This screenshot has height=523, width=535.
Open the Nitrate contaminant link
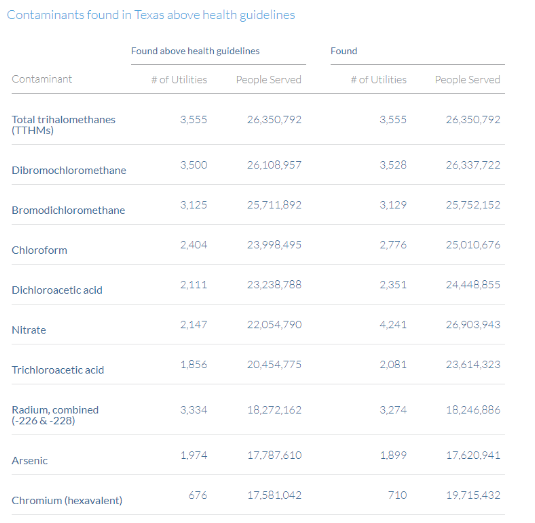pyautogui.click(x=29, y=330)
